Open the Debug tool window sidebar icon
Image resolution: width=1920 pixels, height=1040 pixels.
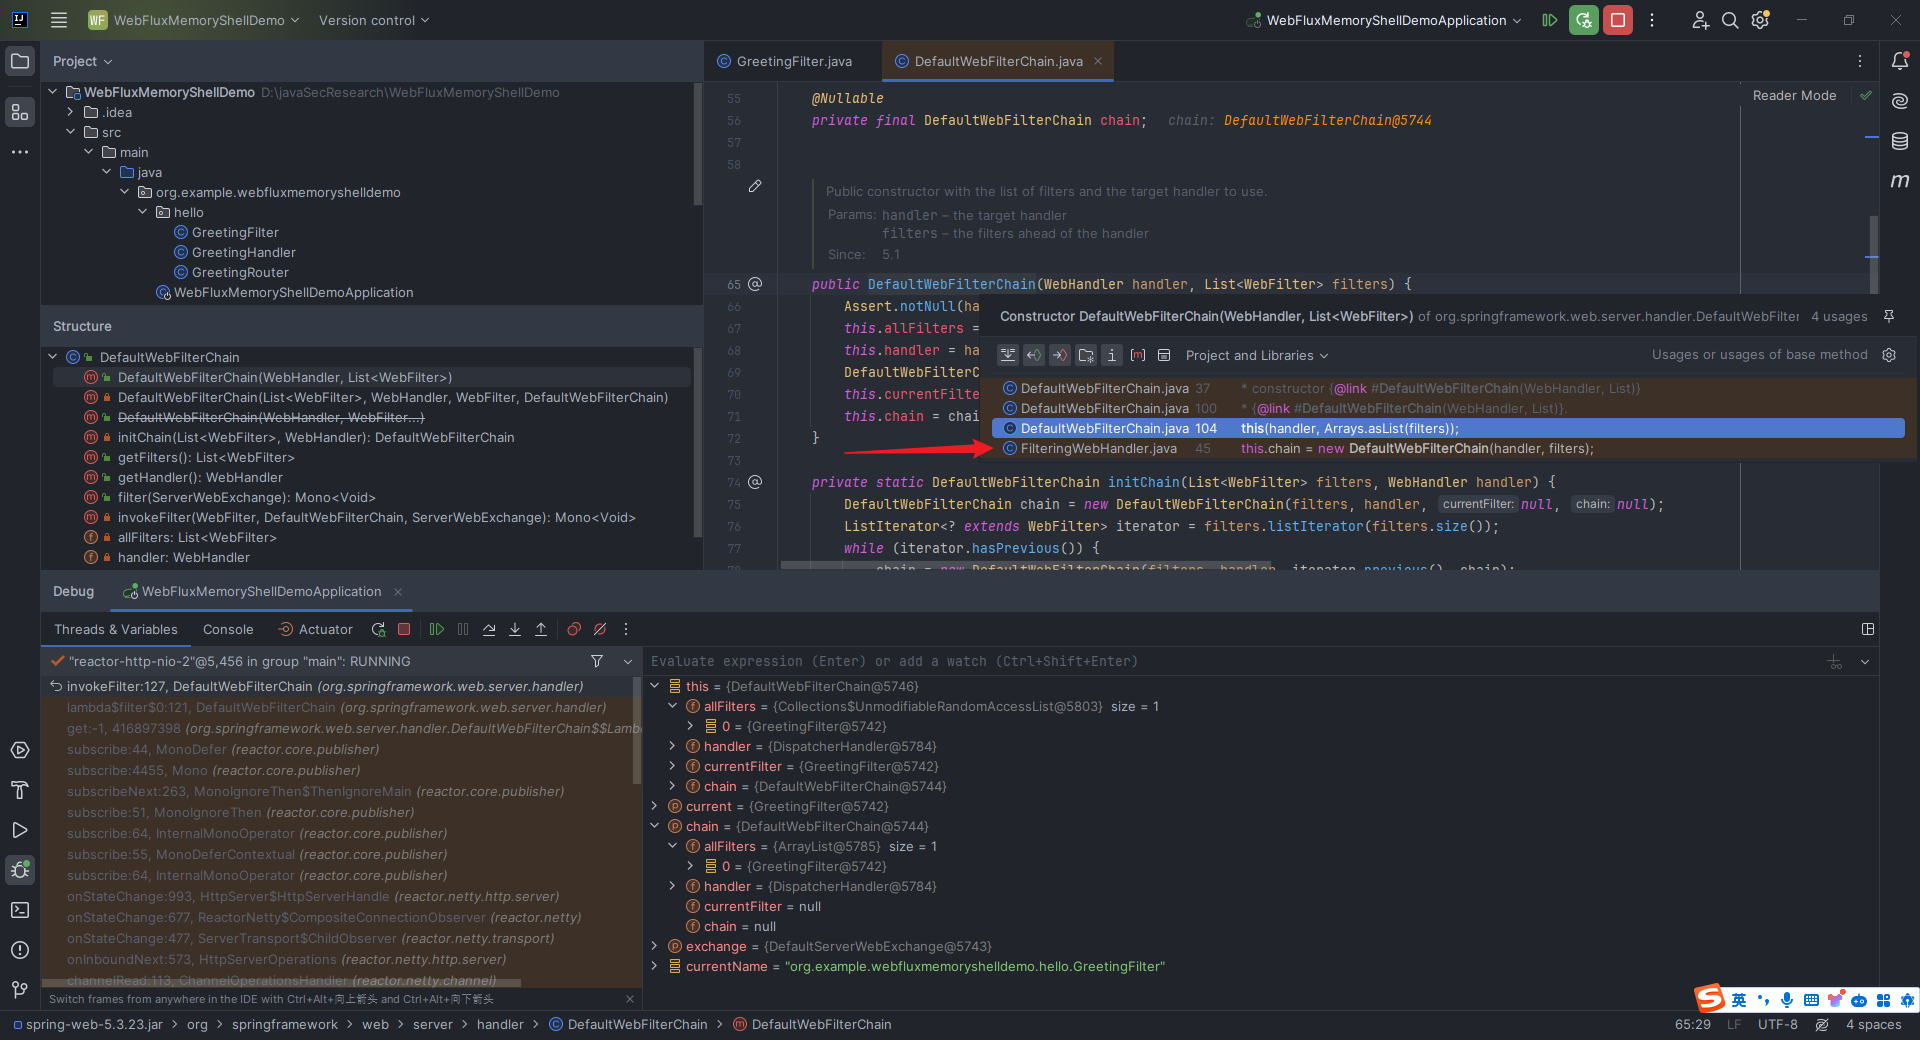20,870
